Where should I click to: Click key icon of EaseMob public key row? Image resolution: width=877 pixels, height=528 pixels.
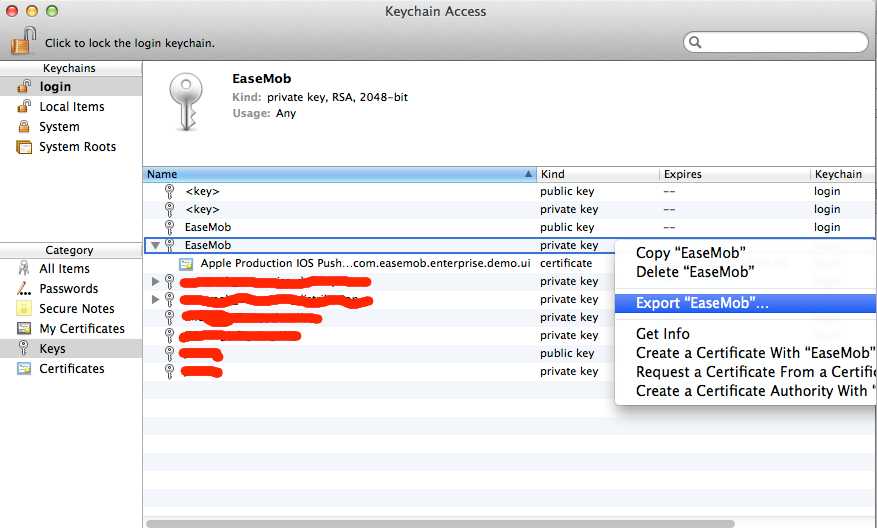coord(169,227)
